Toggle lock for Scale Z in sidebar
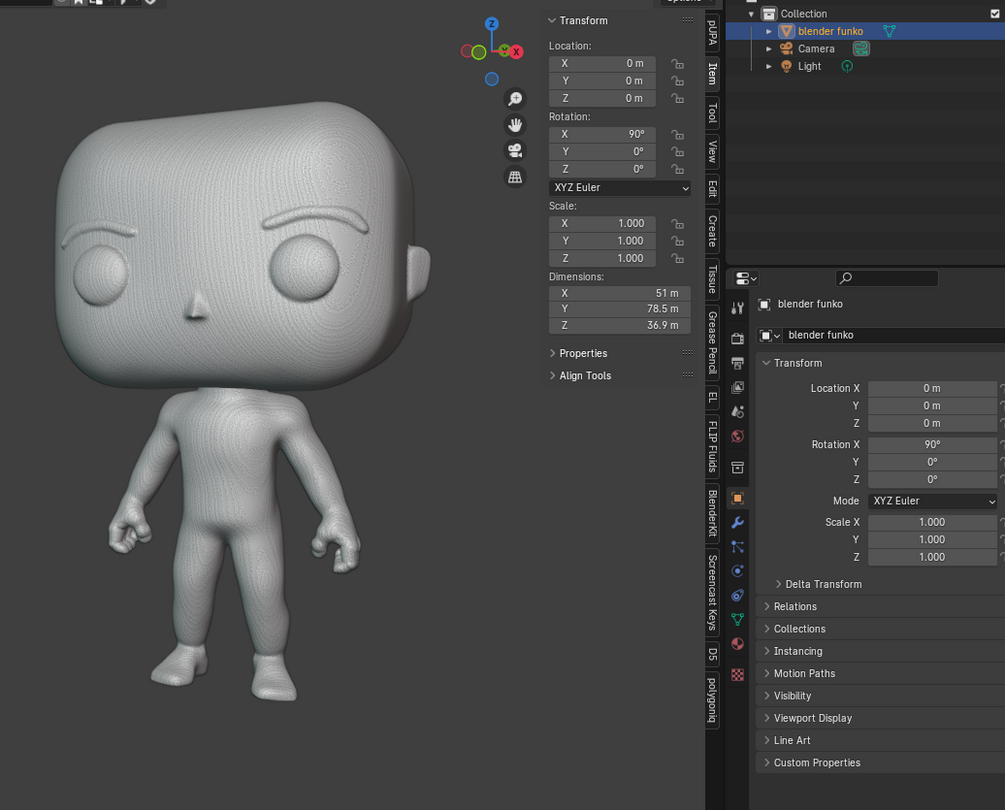The height and width of the screenshot is (810, 1005). click(x=677, y=258)
